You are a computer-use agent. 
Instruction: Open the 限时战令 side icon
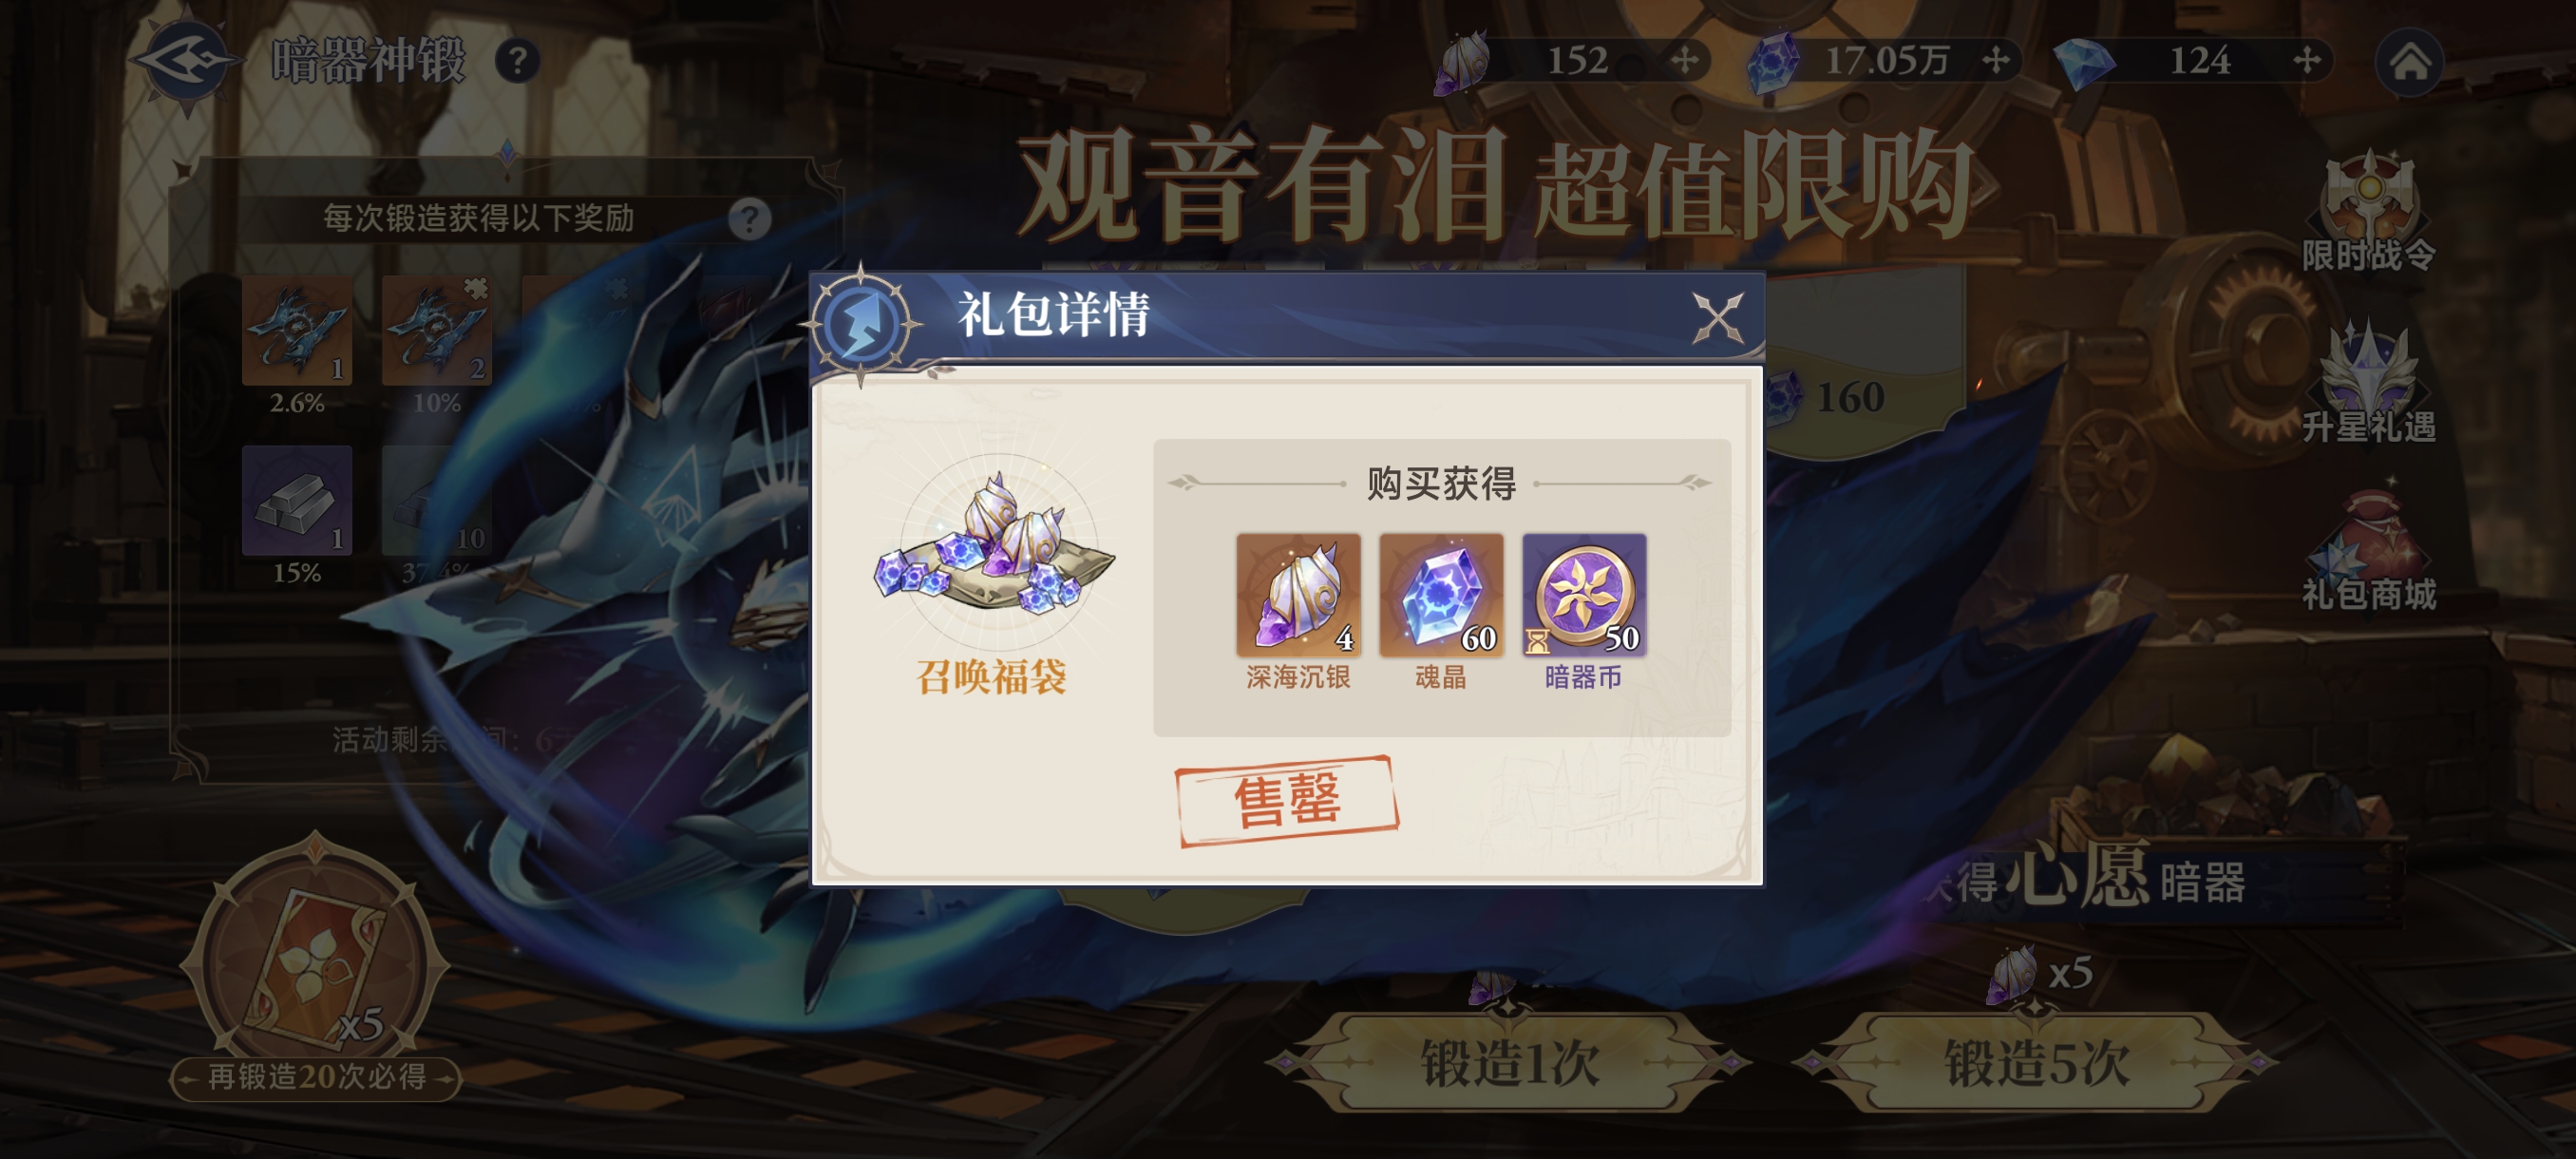(x=2368, y=212)
